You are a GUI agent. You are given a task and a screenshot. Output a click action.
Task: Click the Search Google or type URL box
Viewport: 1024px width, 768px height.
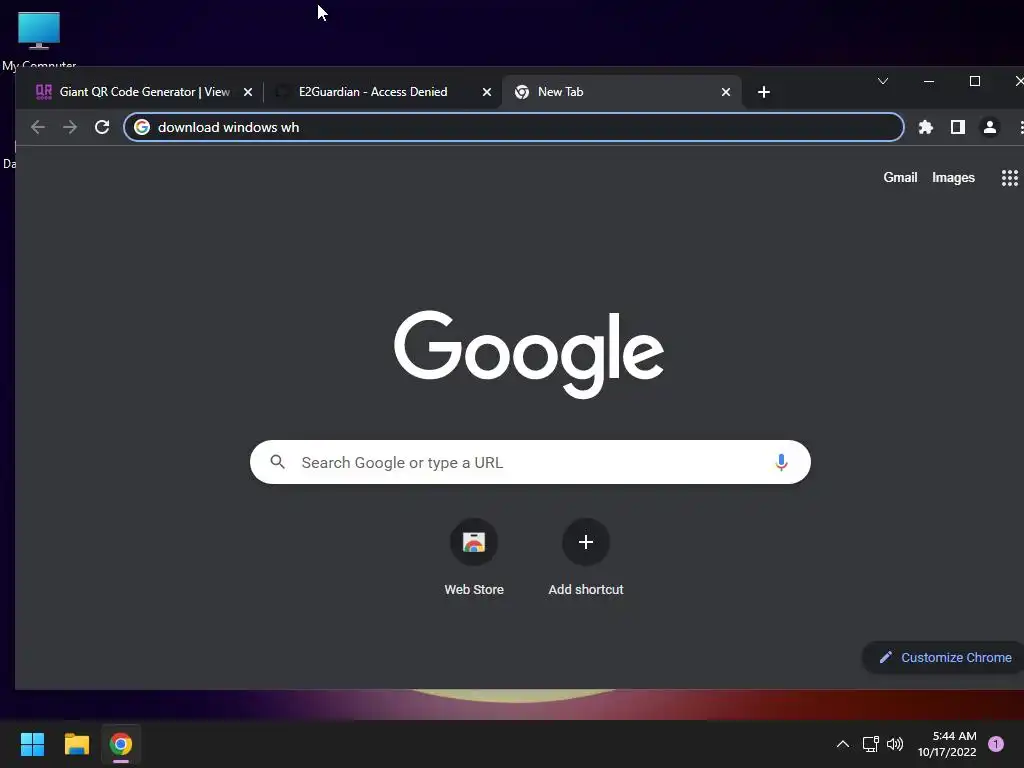(x=530, y=462)
